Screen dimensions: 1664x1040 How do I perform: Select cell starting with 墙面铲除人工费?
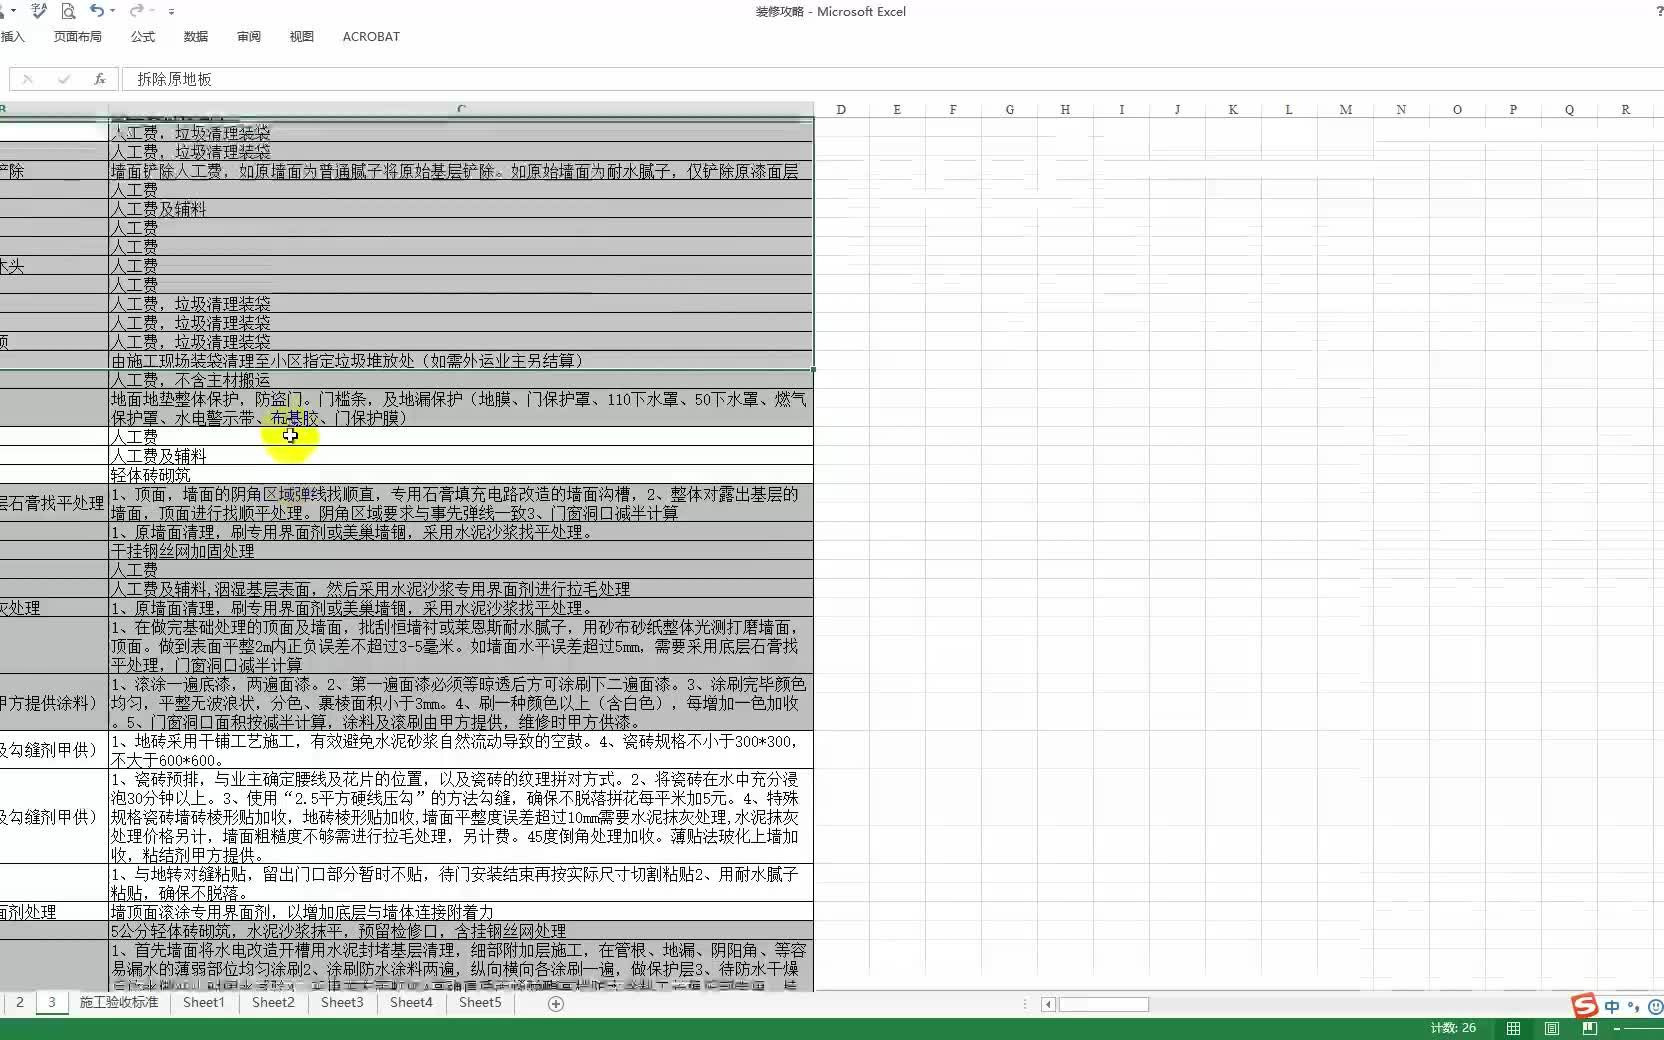coord(461,171)
